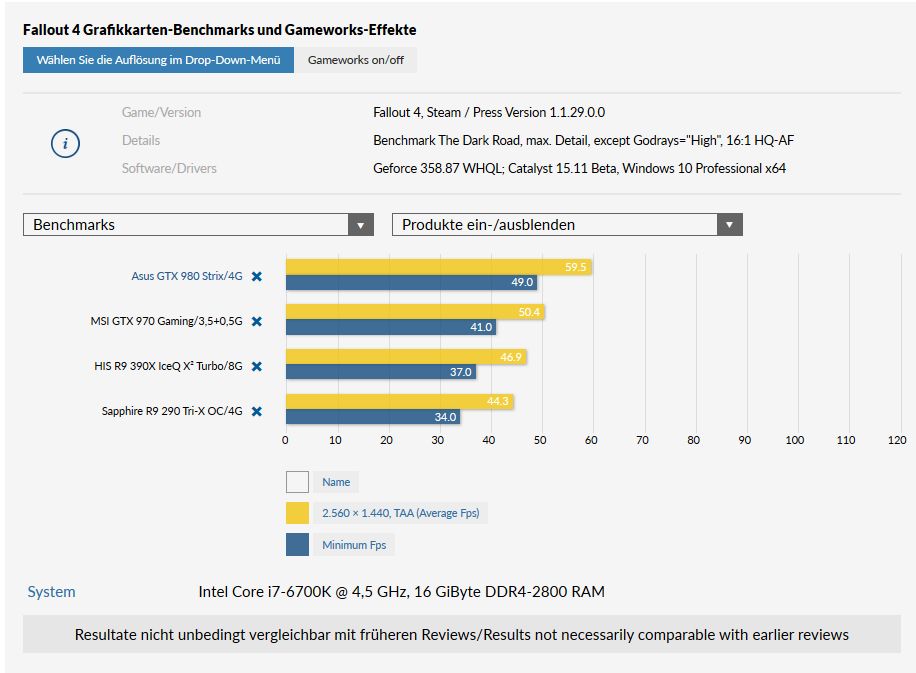Switch to the Gameworks on/off tab
Viewport: 916px width, 673px height.
click(x=356, y=60)
